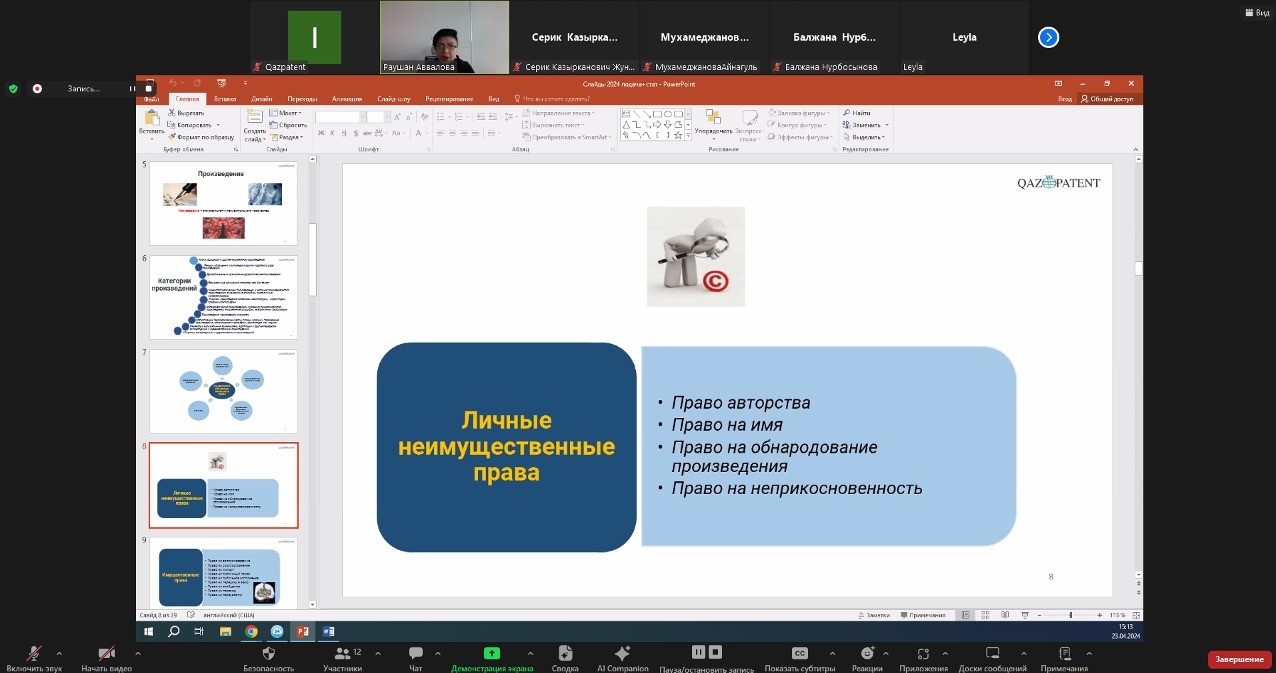Open AI Companion
Viewport: 1276px width, 673px height.
coord(622,654)
